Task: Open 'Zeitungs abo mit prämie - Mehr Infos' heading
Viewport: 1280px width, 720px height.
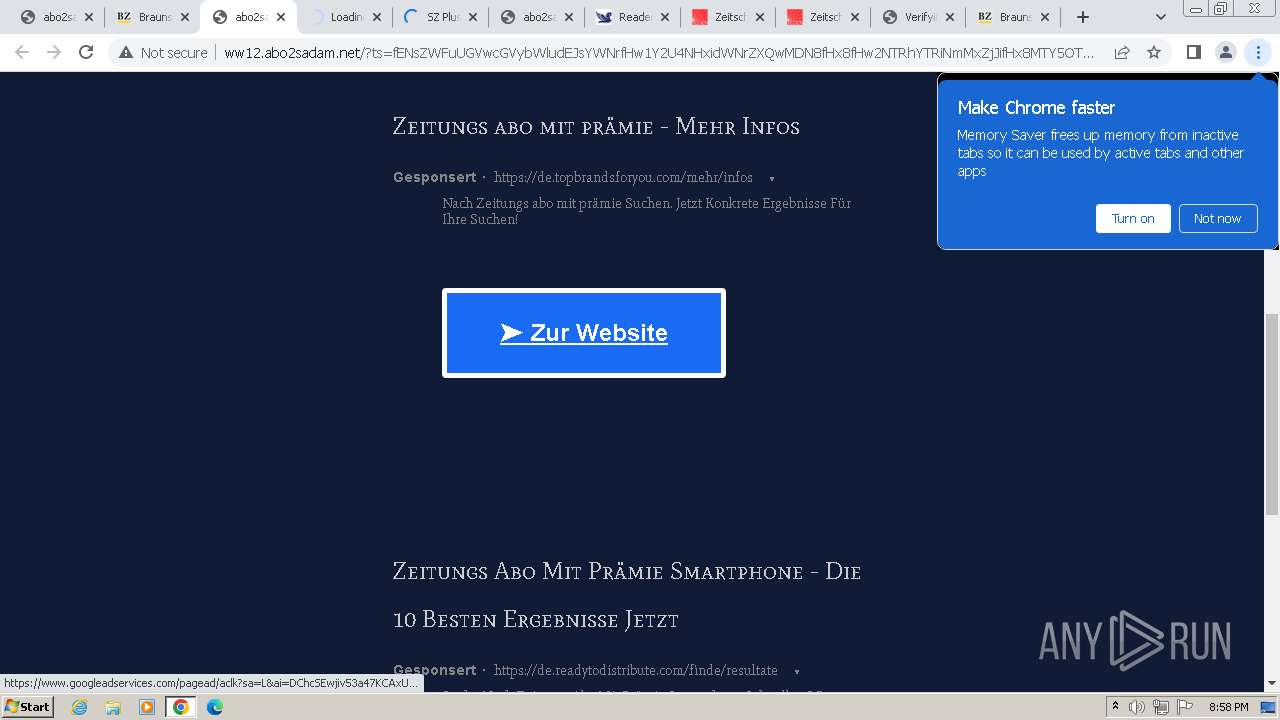Action: point(596,127)
